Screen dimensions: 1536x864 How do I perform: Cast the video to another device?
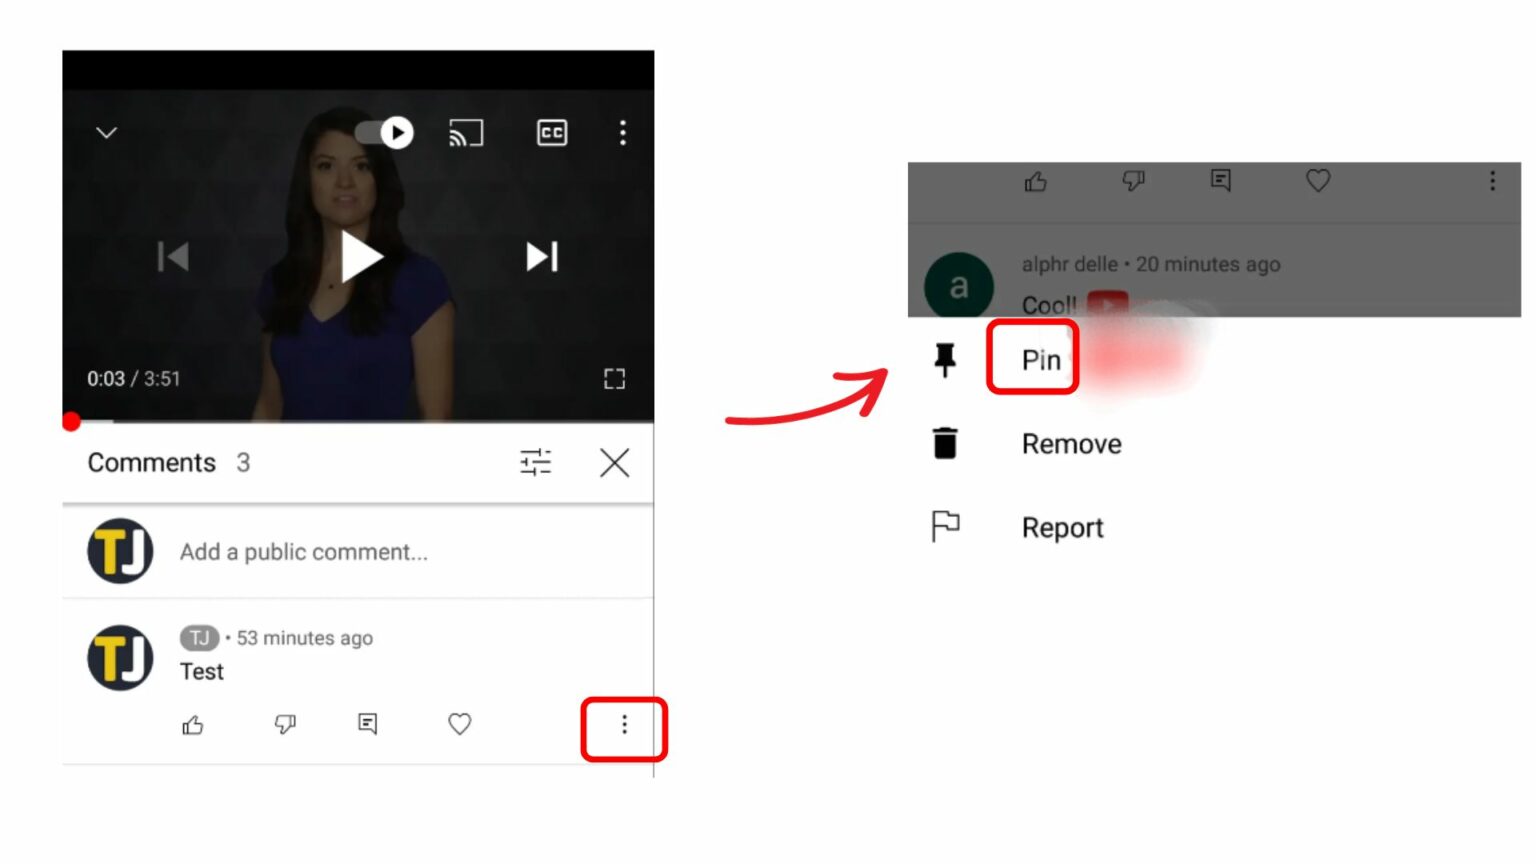pyautogui.click(x=466, y=133)
